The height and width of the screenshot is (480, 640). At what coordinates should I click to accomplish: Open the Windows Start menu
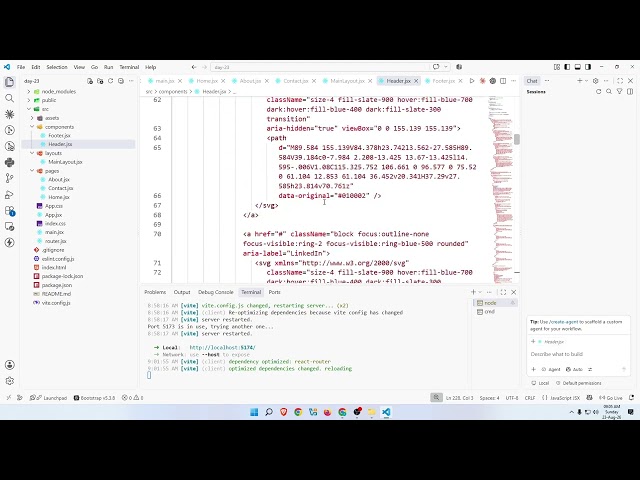pyautogui.click(x=254, y=412)
